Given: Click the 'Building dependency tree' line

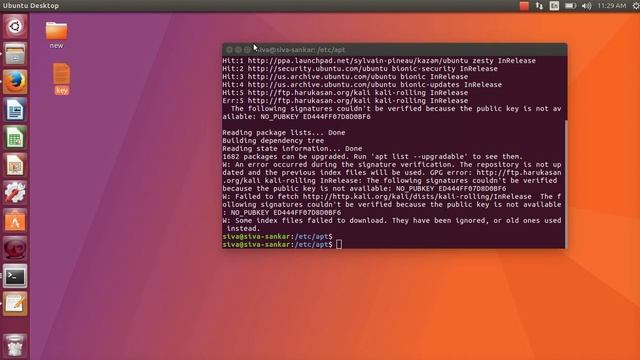Looking at the screenshot, I should pos(273,140).
